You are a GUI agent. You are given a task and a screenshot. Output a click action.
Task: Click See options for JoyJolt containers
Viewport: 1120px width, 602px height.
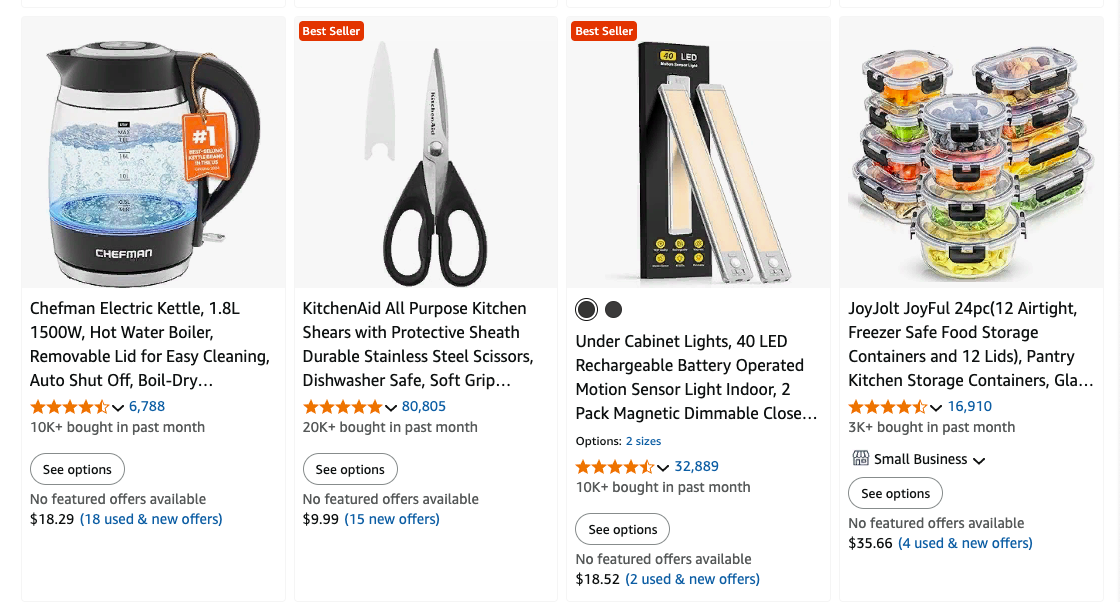pos(895,493)
